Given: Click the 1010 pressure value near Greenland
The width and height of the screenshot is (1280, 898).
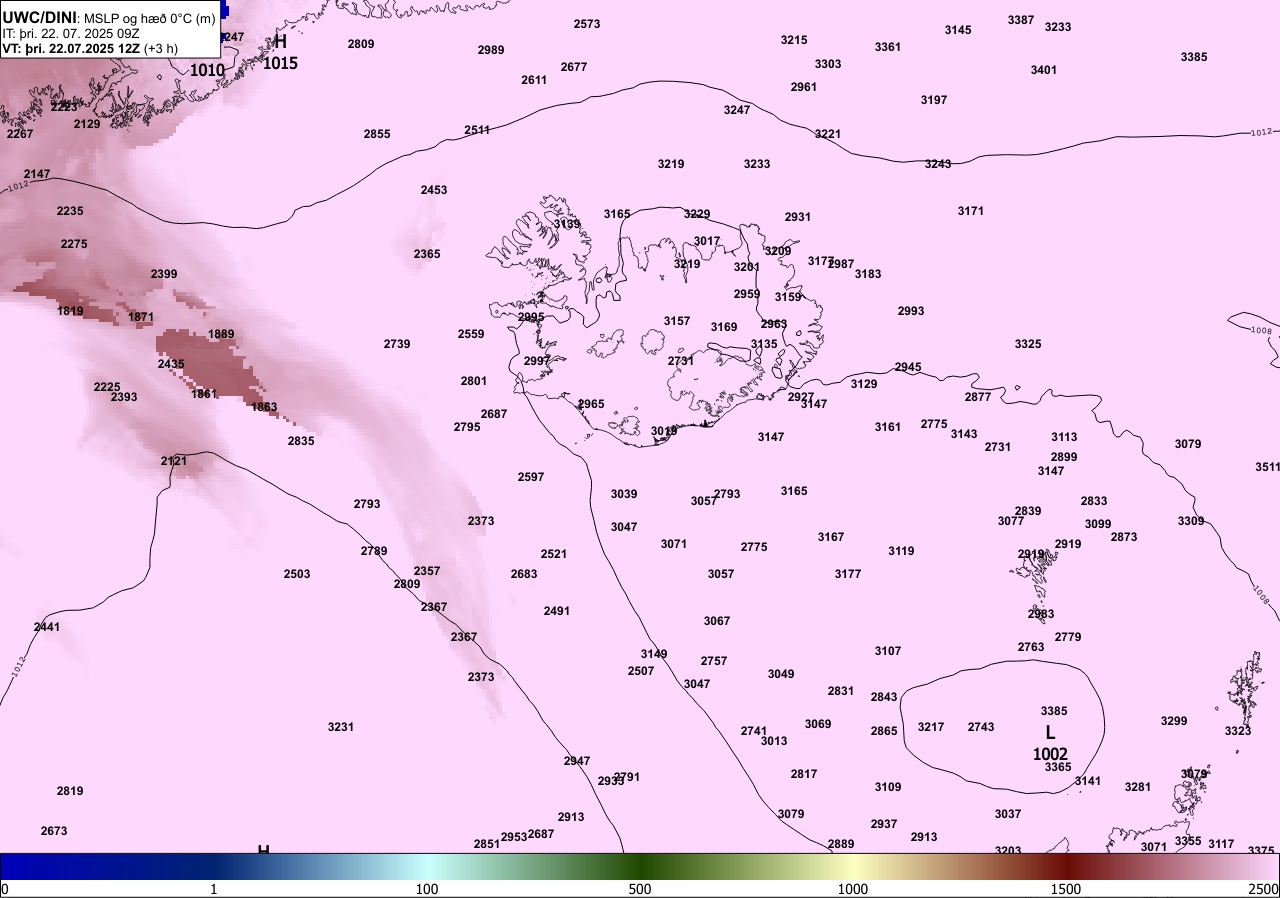Looking at the screenshot, I should pyautogui.click(x=207, y=70).
